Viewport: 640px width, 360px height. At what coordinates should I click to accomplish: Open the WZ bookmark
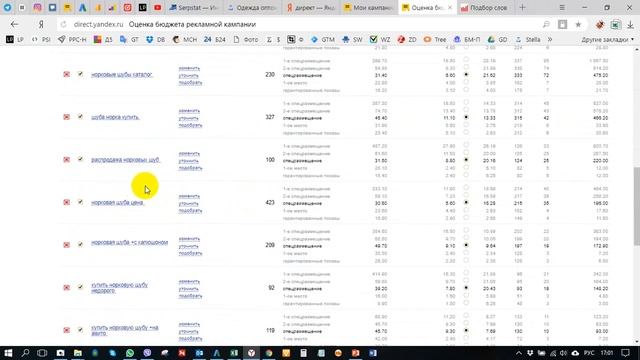click(x=380, y=40)
